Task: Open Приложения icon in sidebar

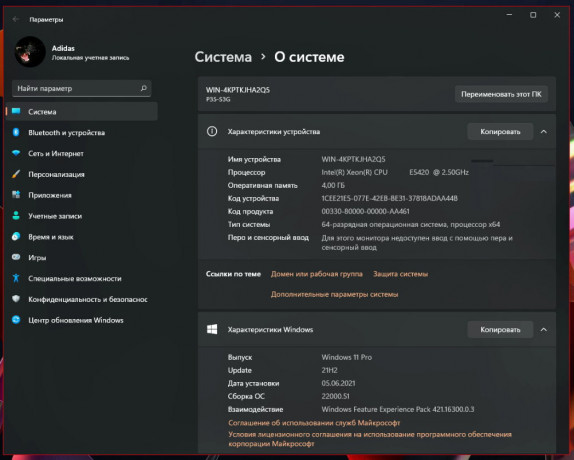Action: pyautogui.click(x=16, y=195)
